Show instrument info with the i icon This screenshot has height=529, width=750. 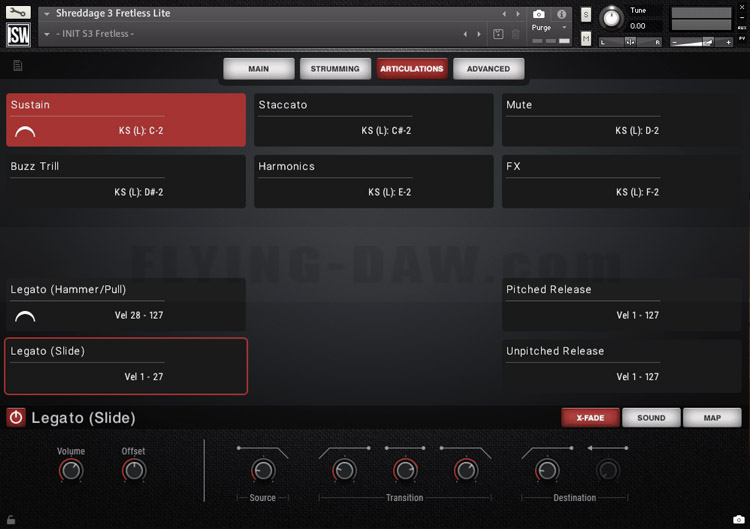coord(562,14)
